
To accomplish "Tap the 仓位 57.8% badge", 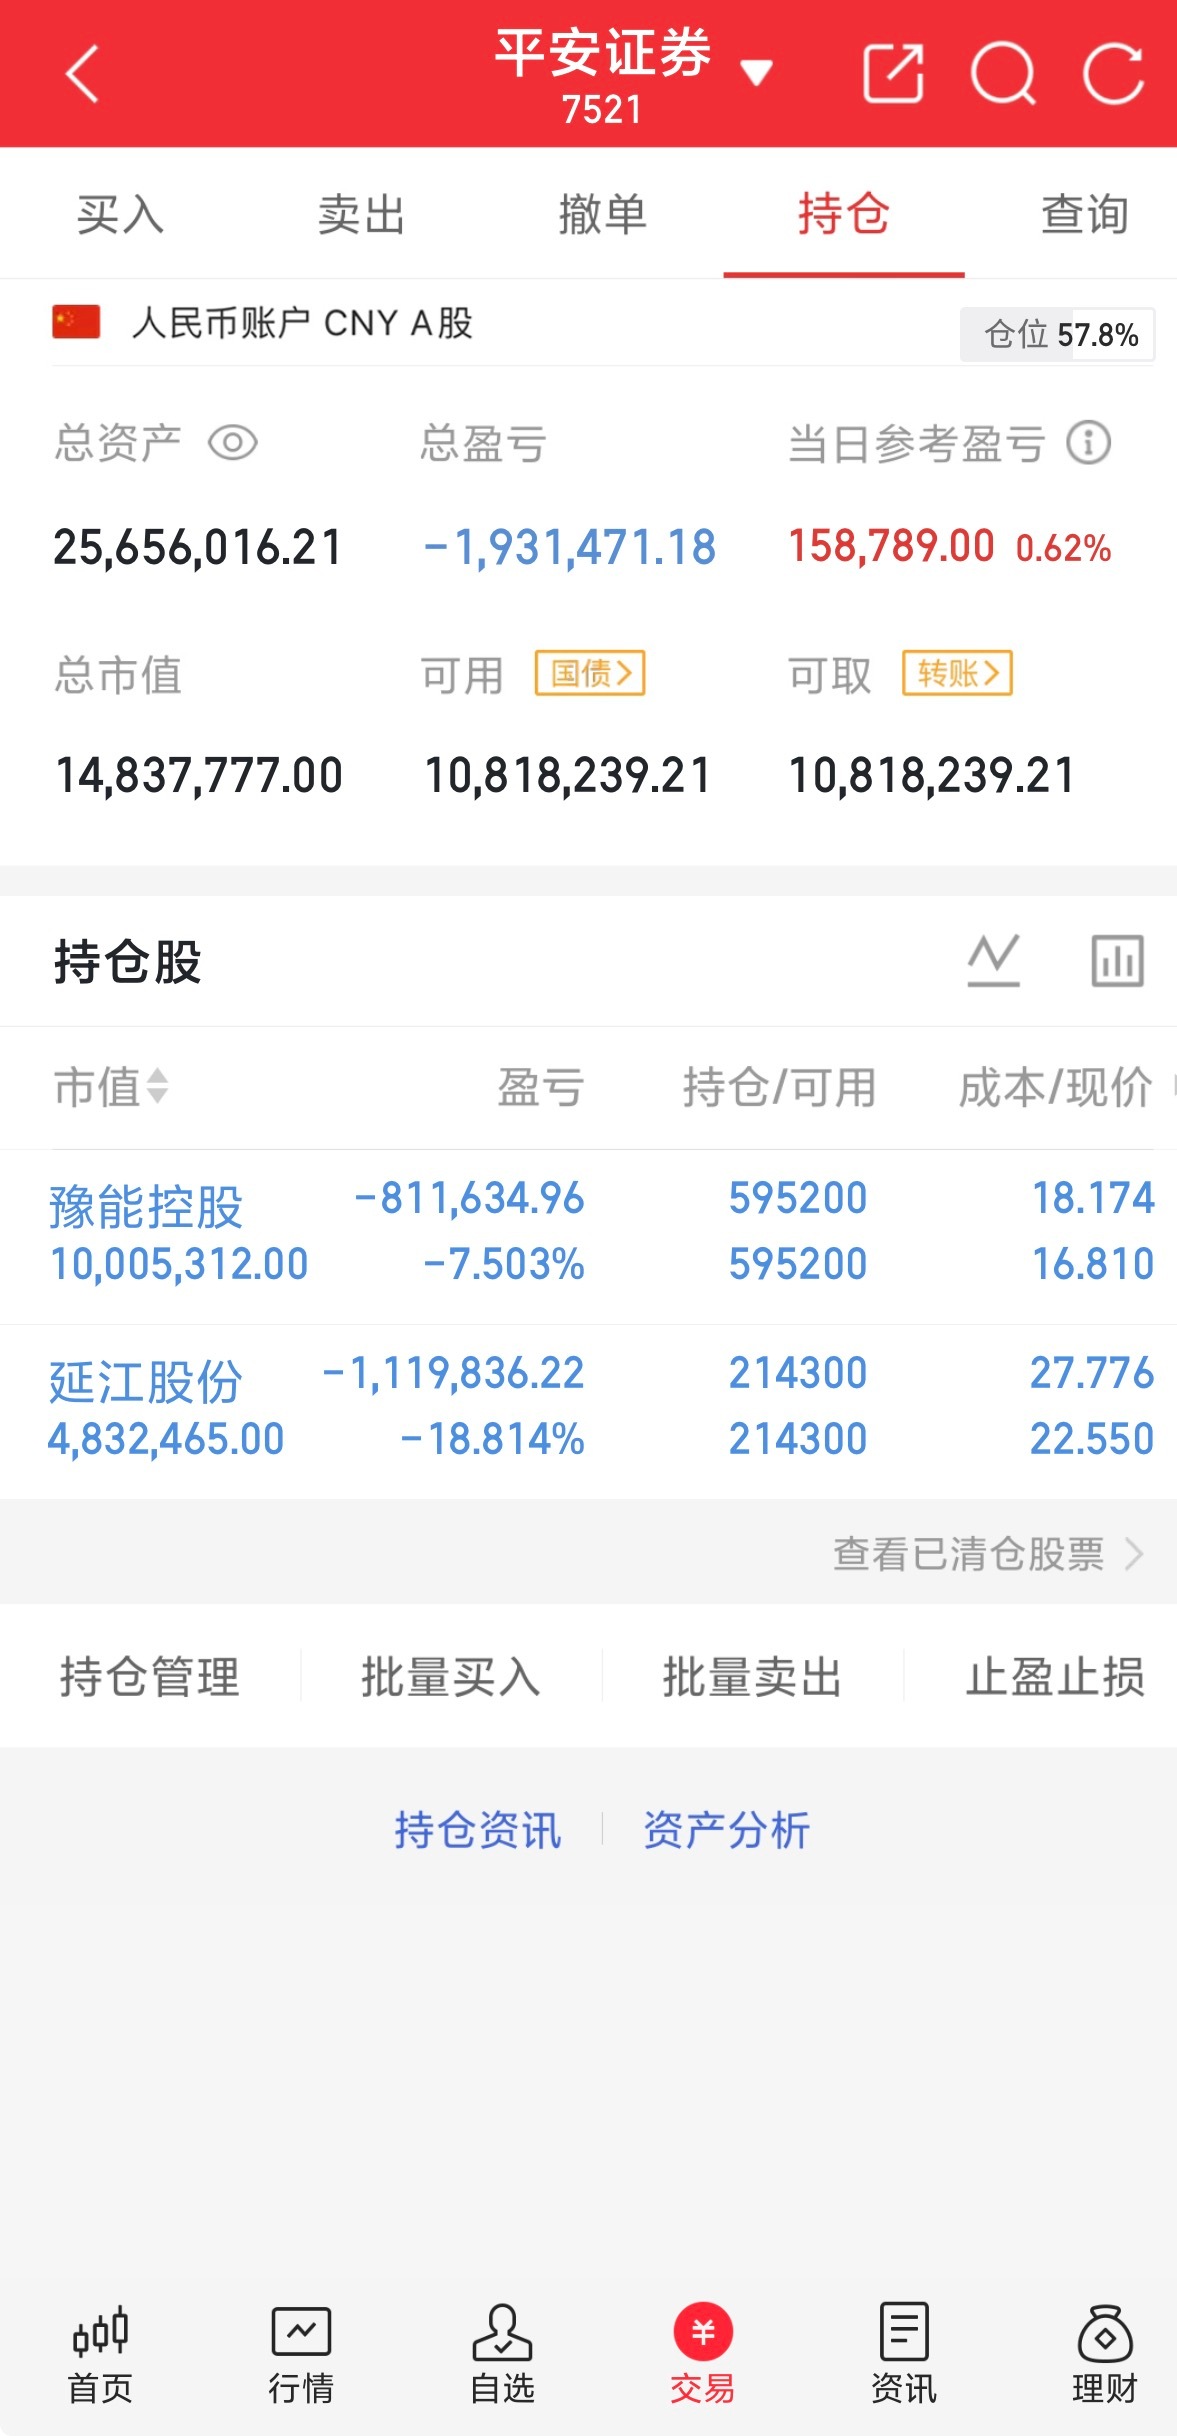I will tap(1057, 334).
